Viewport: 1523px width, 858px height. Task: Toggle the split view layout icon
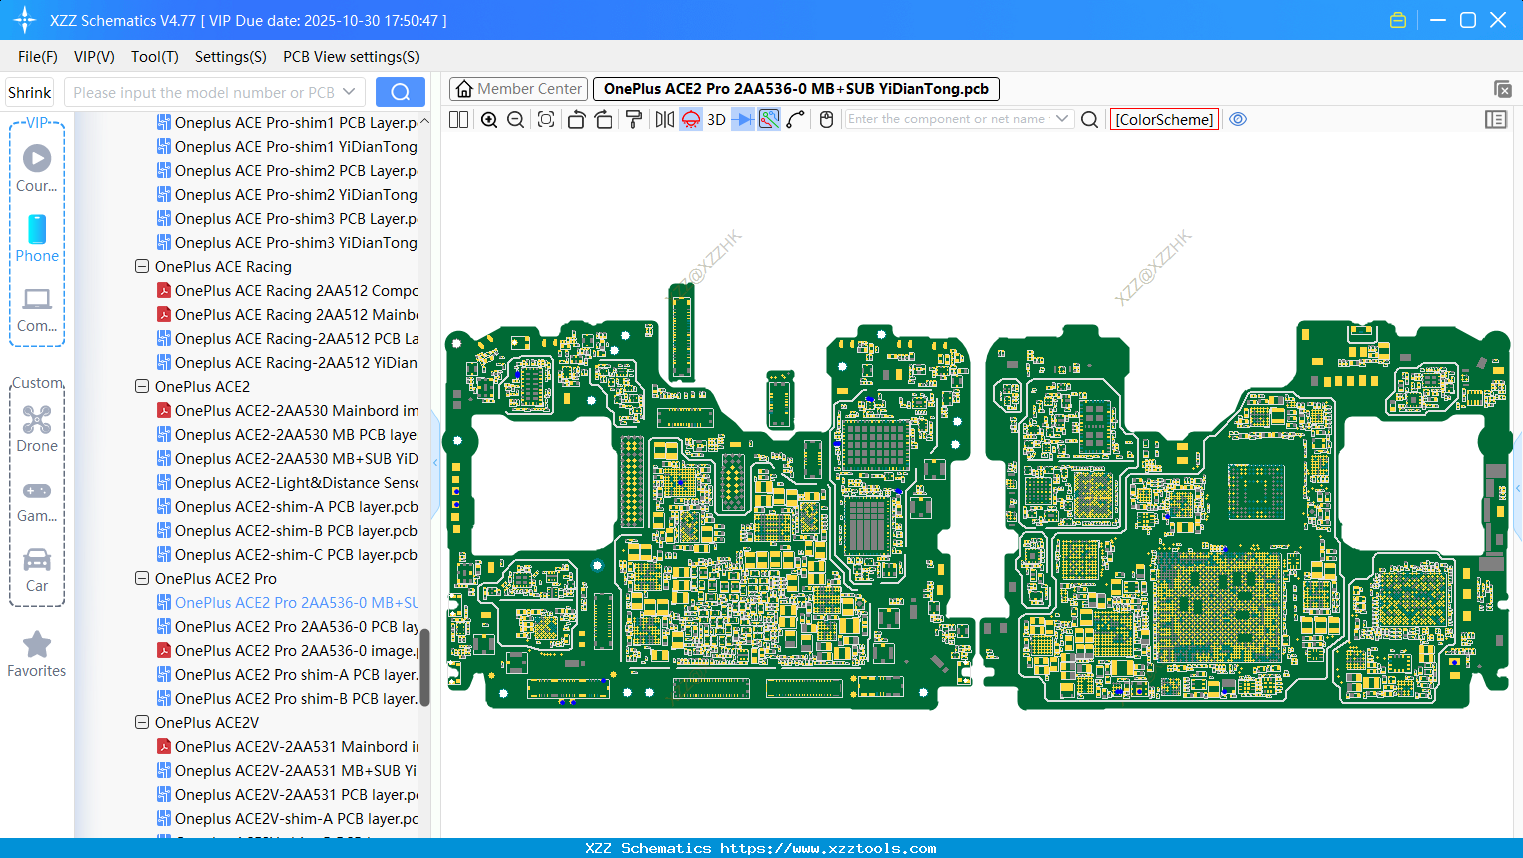459,120
